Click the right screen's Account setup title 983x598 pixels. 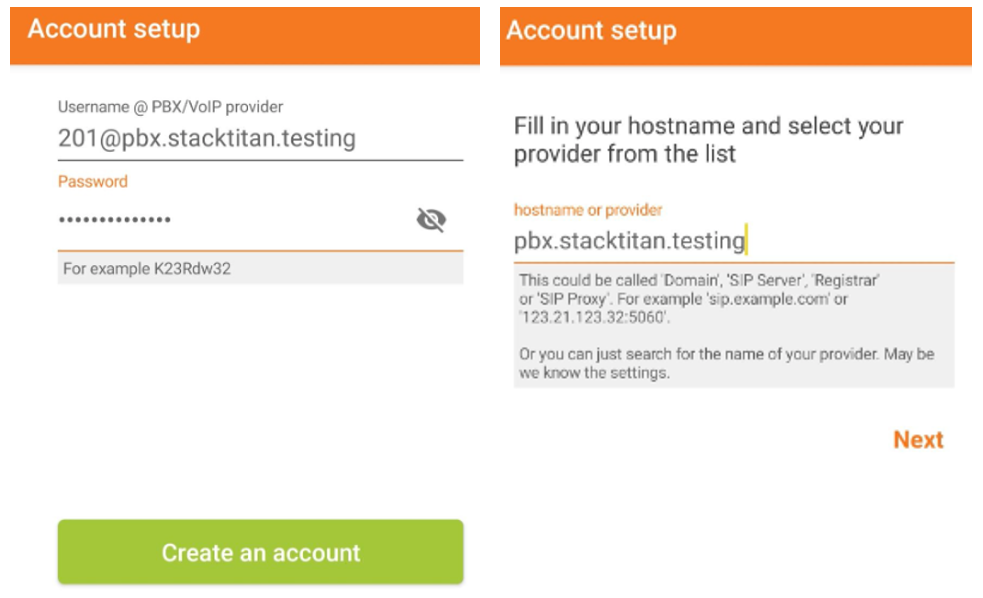pyautogui.click(x=591, y=31)
